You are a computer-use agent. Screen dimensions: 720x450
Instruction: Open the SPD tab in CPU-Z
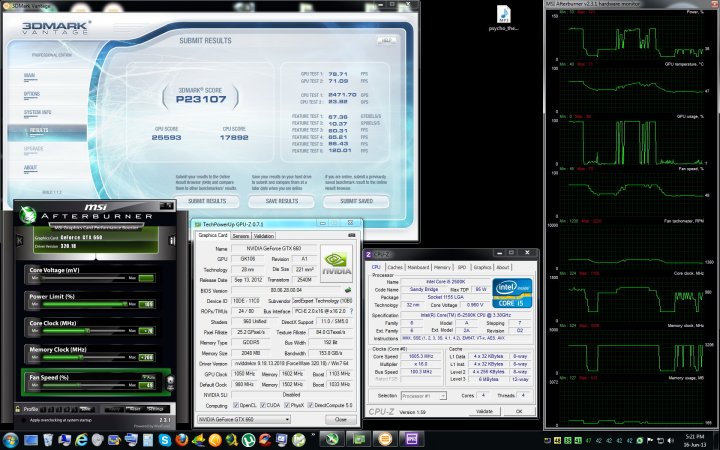pos(462,267)
